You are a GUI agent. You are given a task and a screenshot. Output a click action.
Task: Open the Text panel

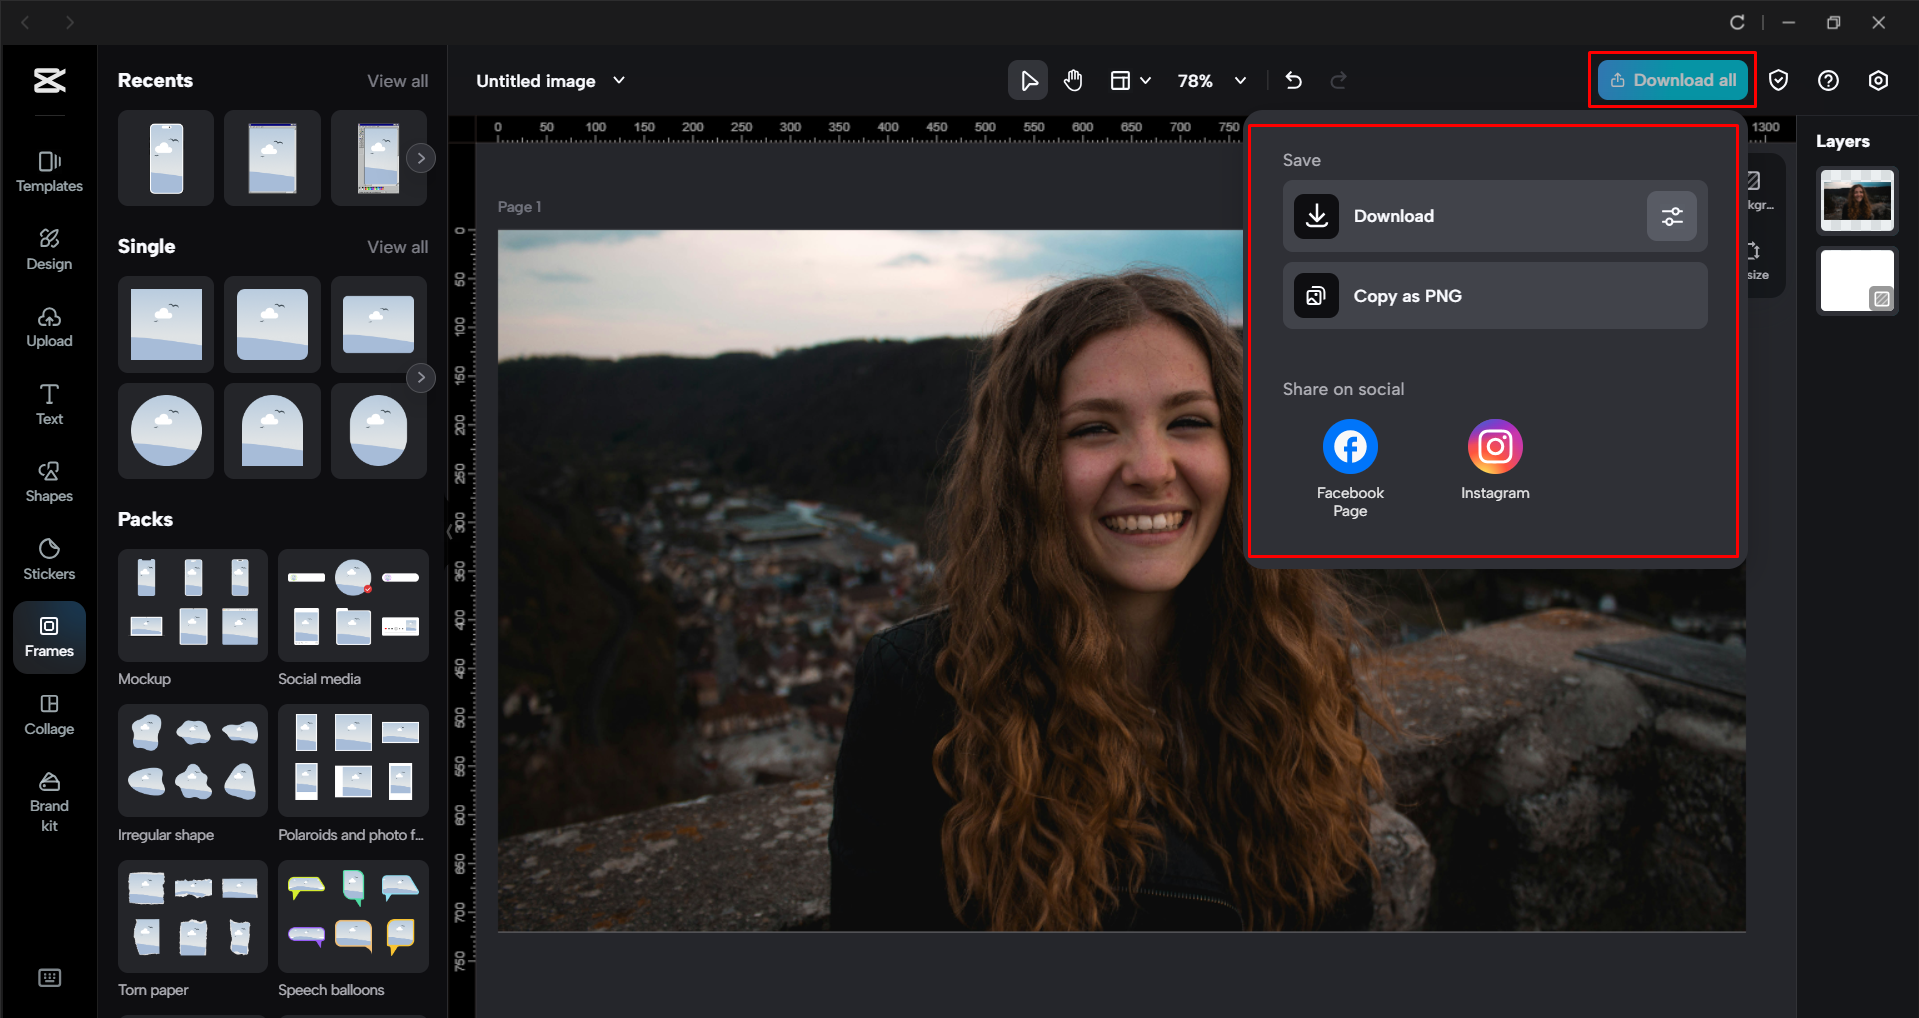[49, 403]
